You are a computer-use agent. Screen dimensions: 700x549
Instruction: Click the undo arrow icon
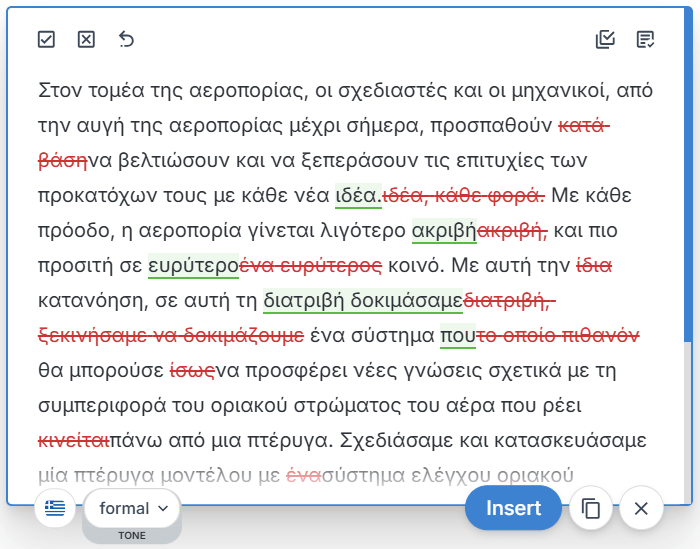(x=126, y=39)
